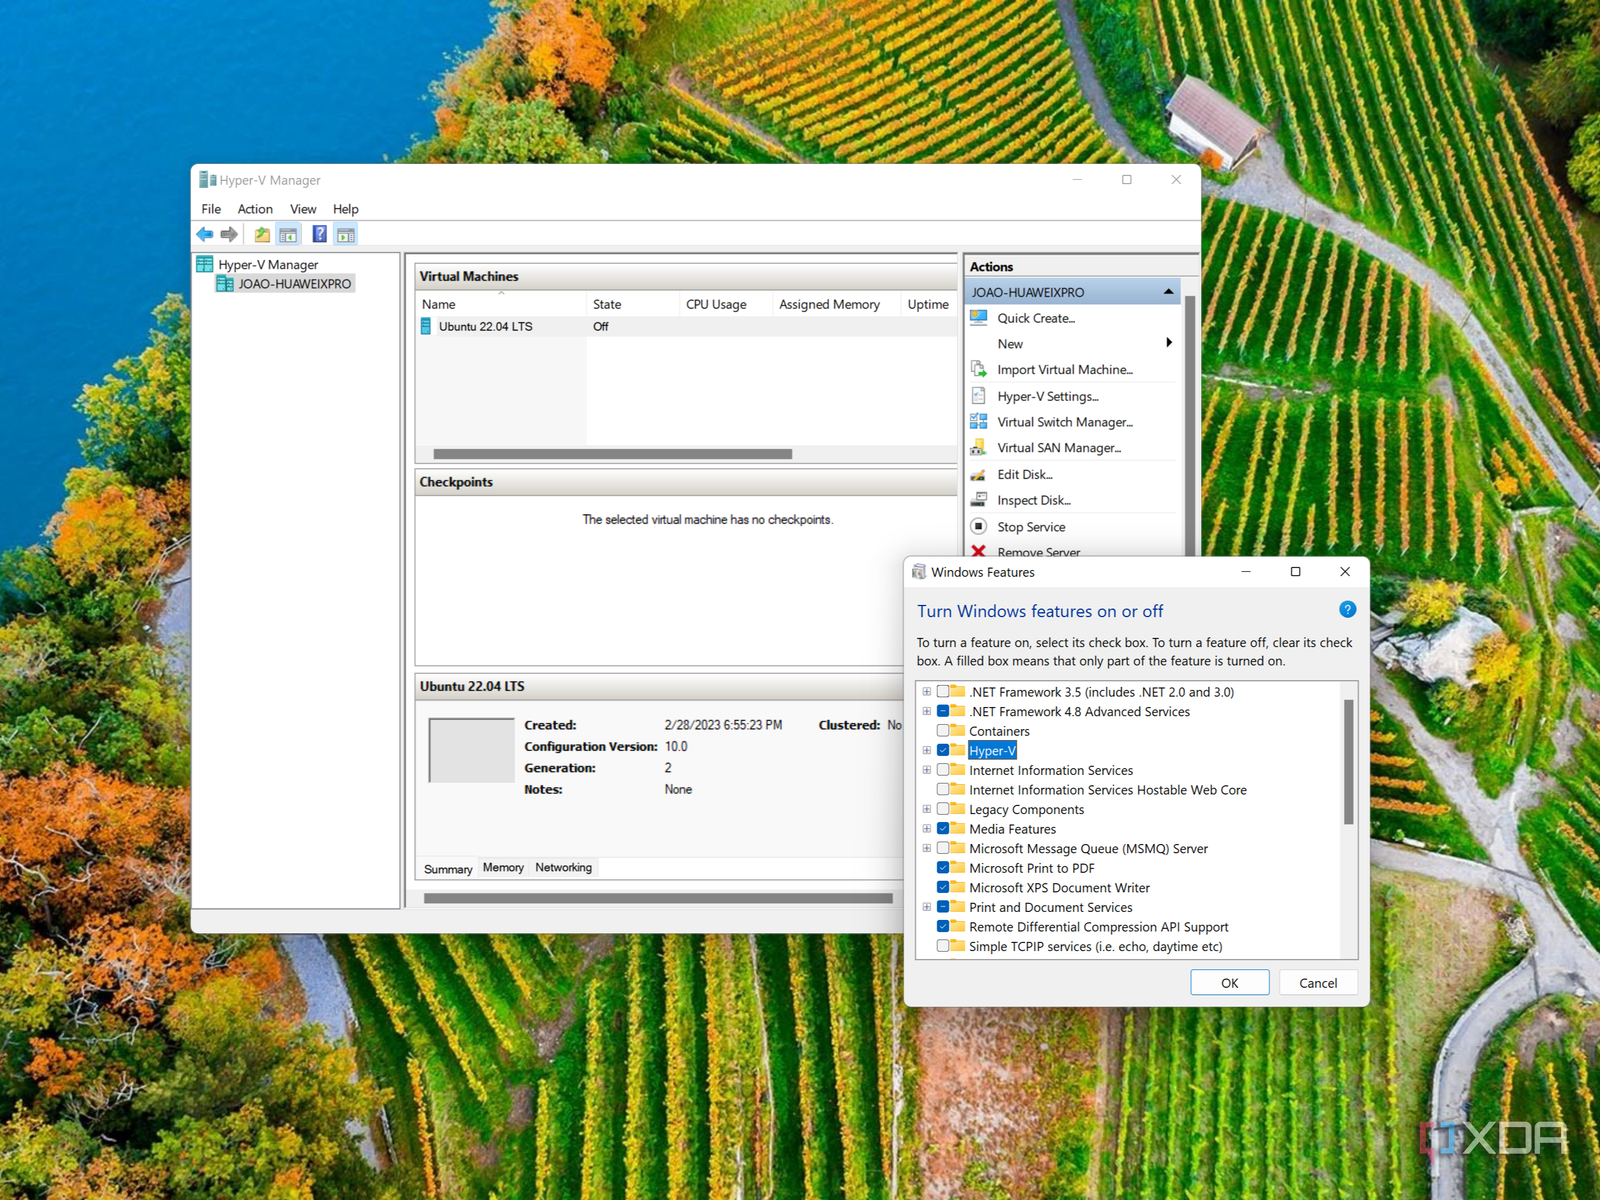Click OK in Windows Features dialog

point(1229,983)
